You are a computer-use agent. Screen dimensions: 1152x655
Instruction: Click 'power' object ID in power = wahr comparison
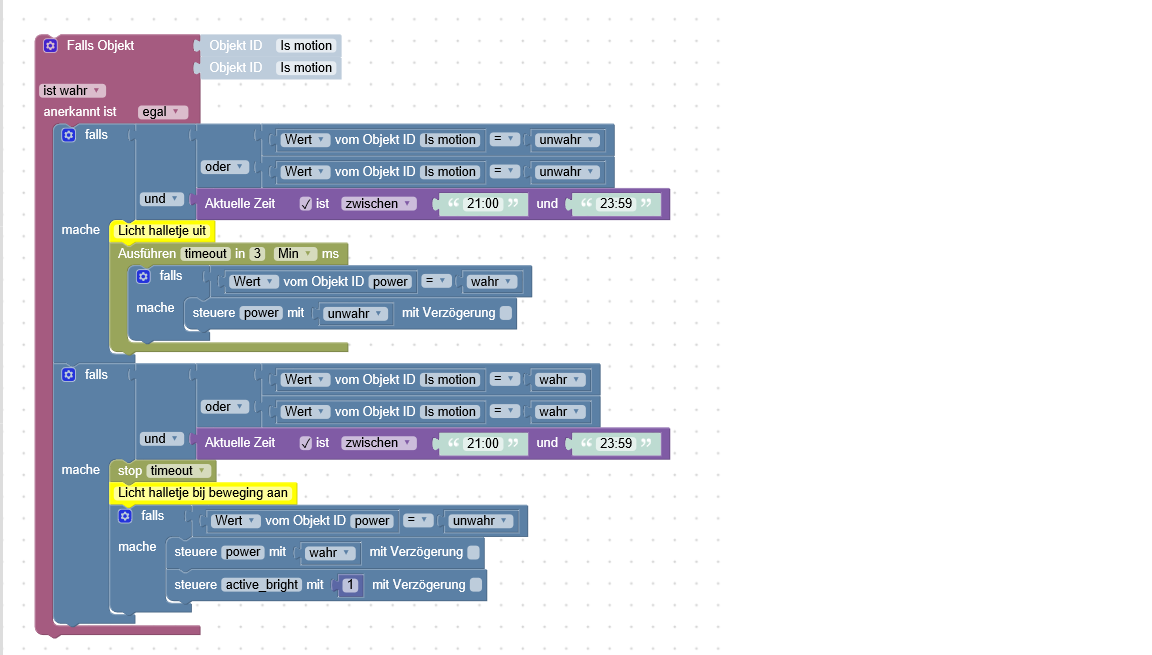[x=390, y=282]
